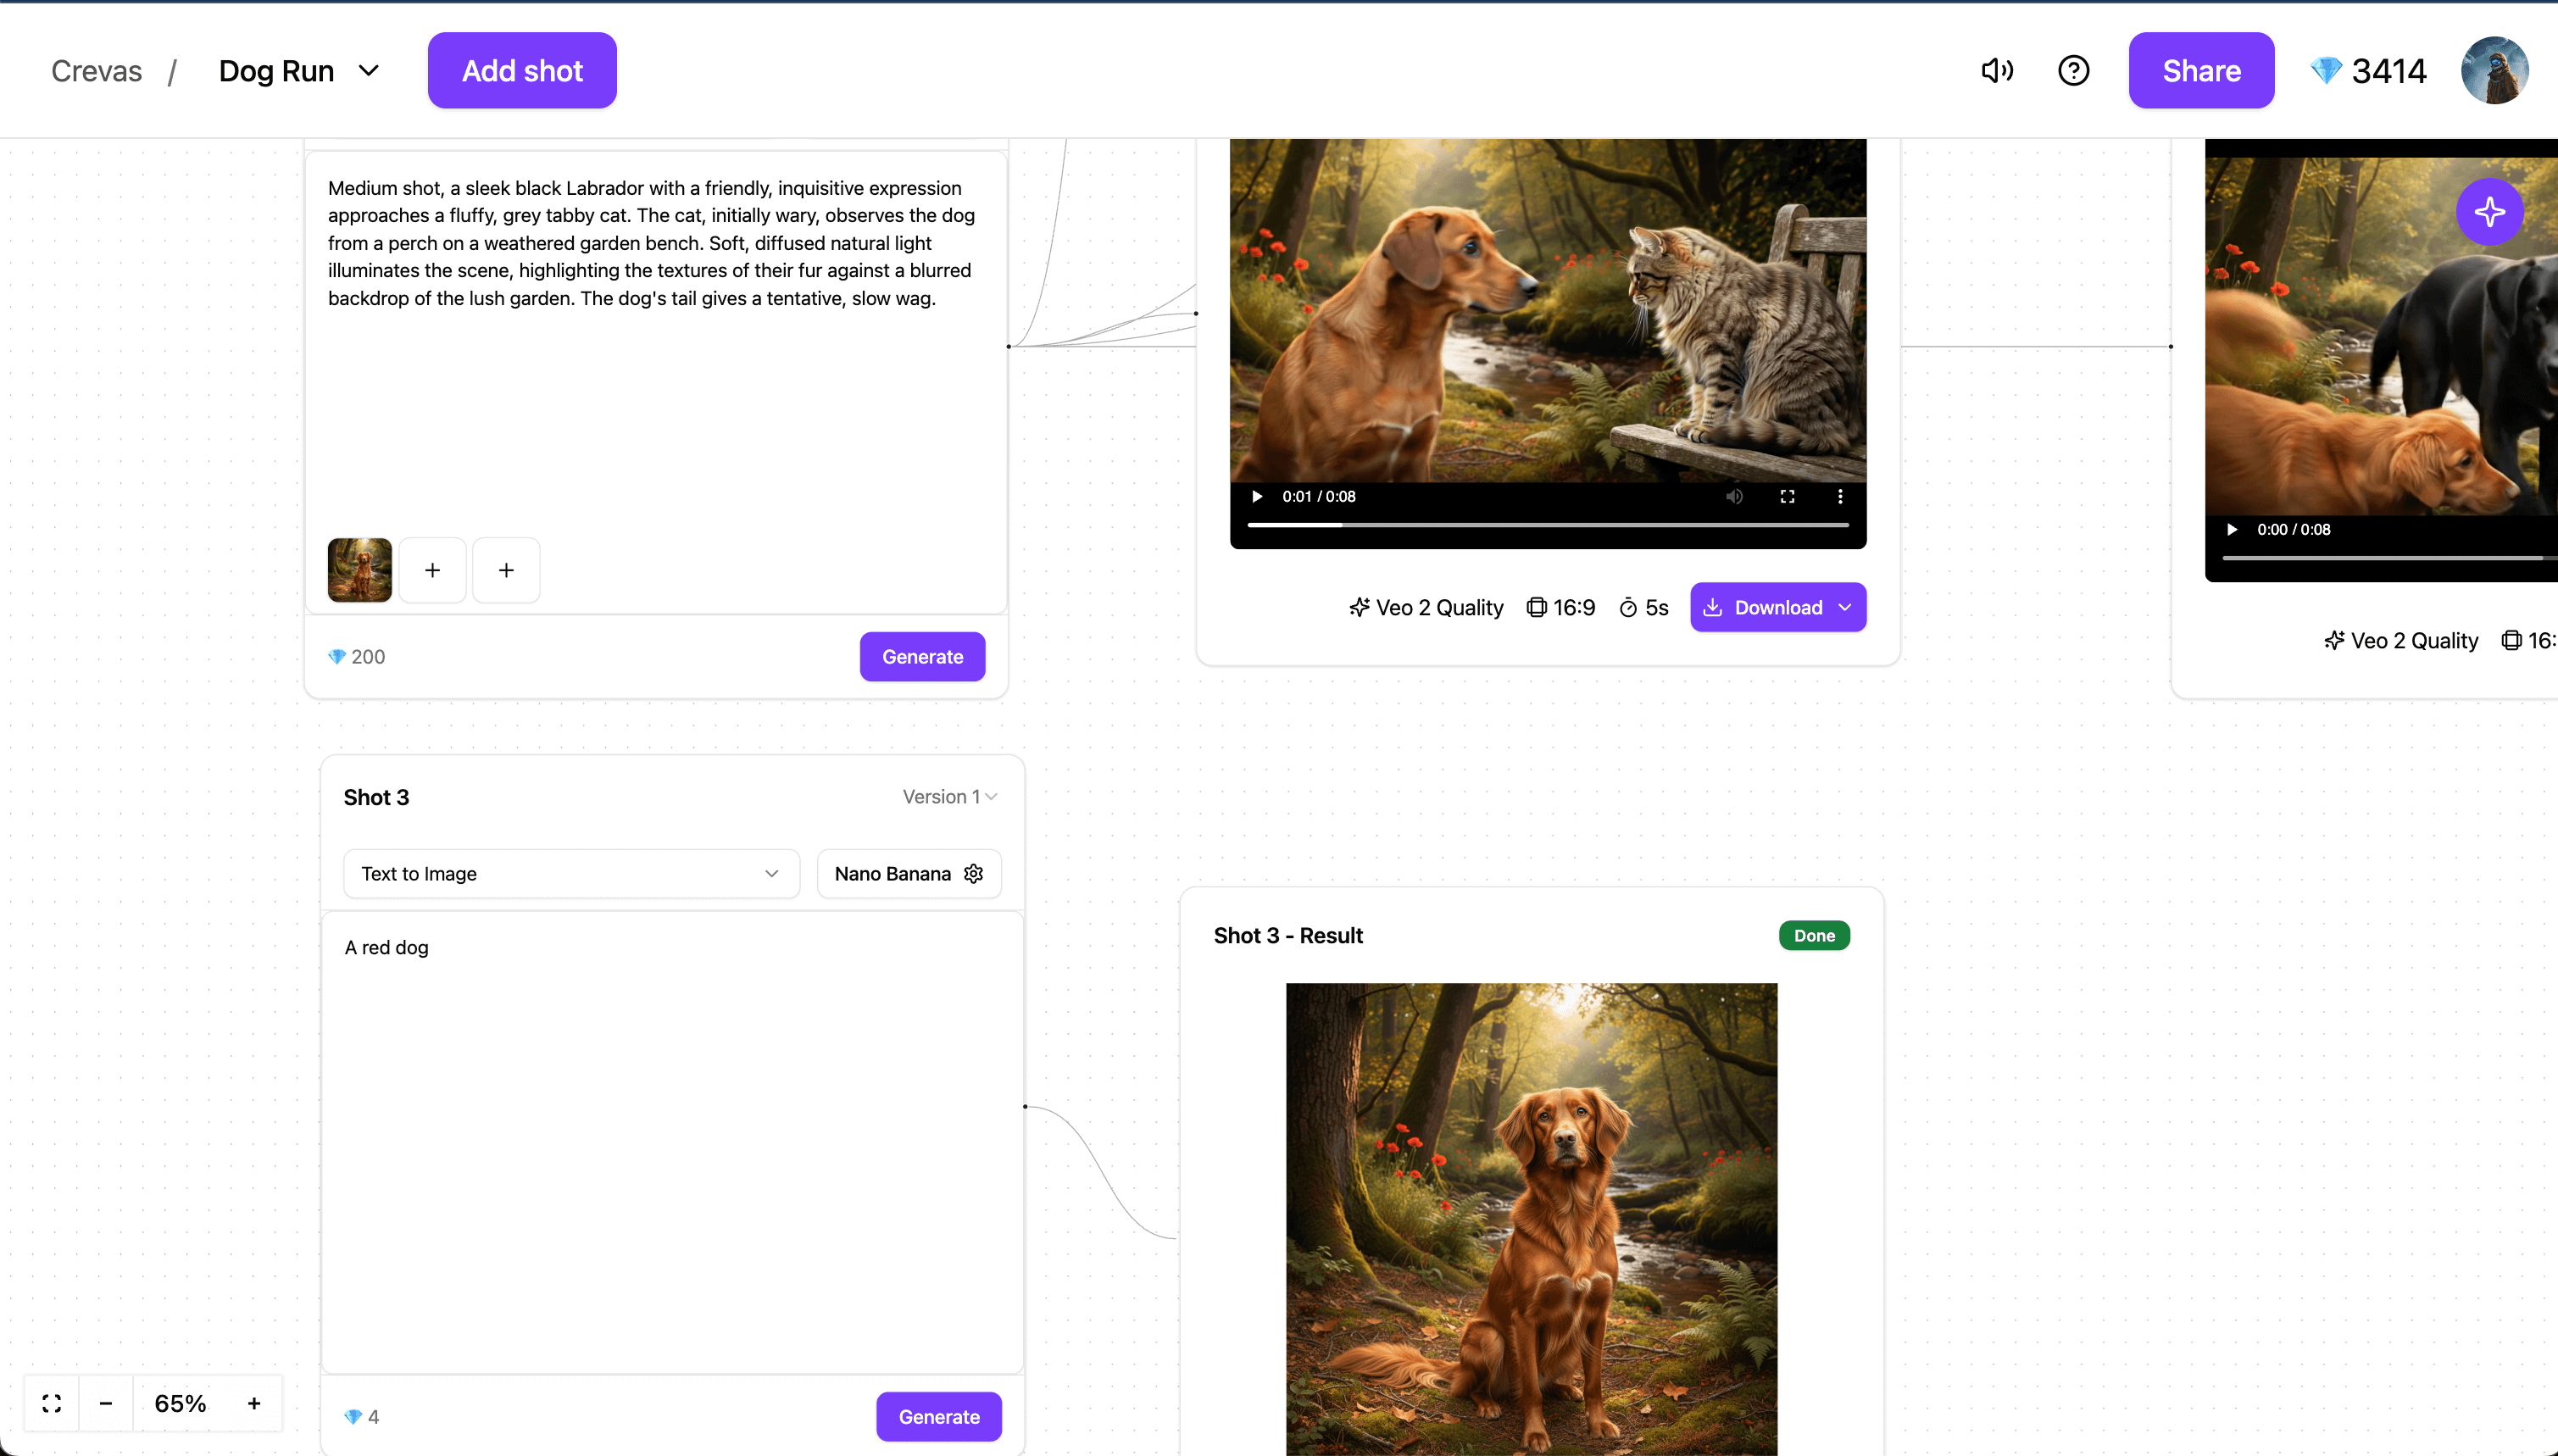
Task: Zoom in with the plus icon
Action: click(254, 1403)
